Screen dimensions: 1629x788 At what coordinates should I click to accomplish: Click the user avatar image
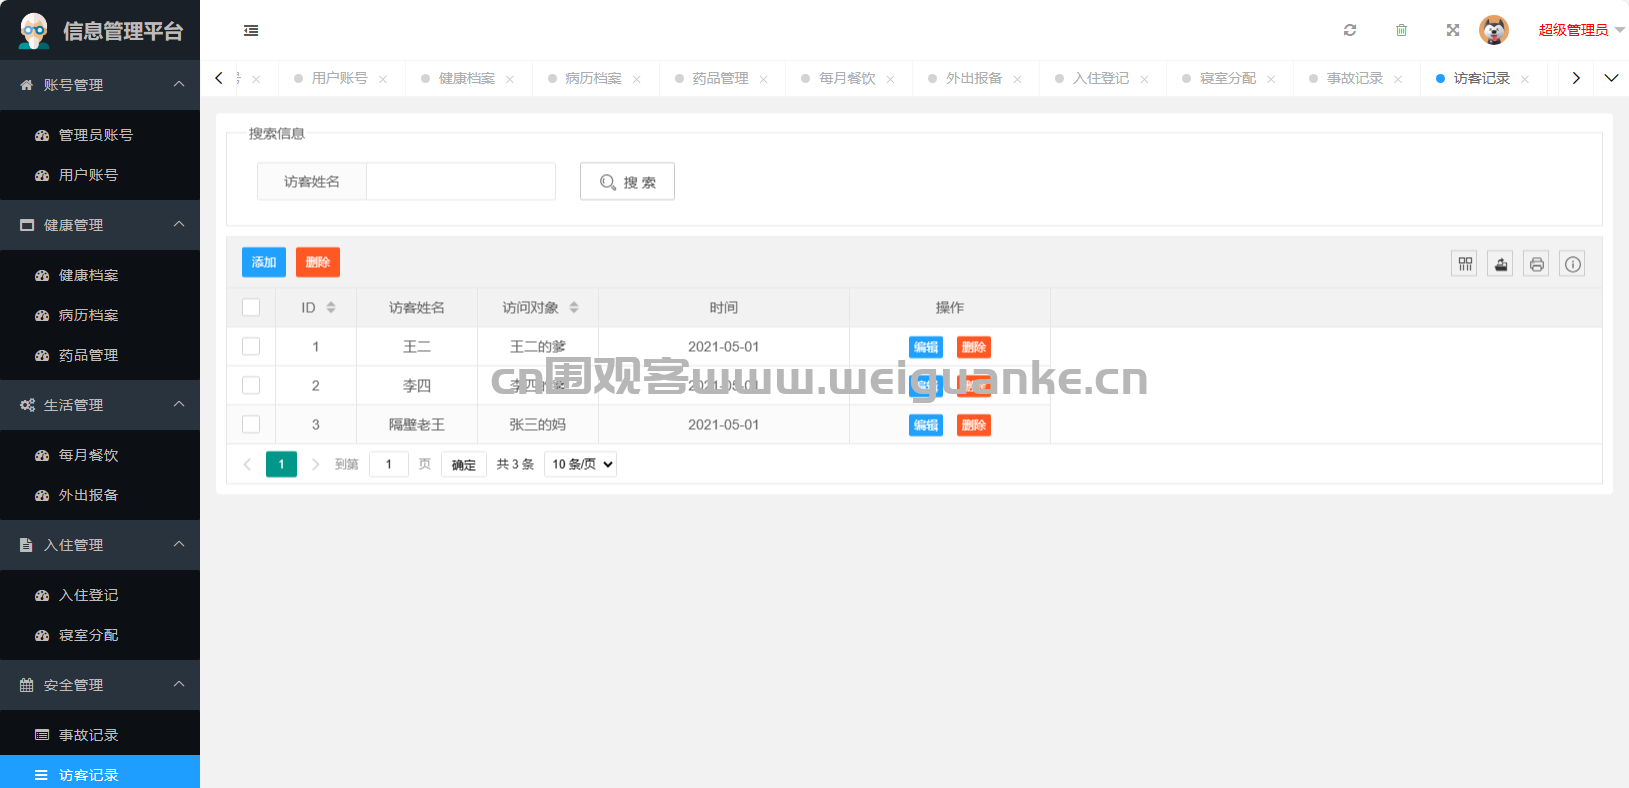click(x=1494, y=30)
